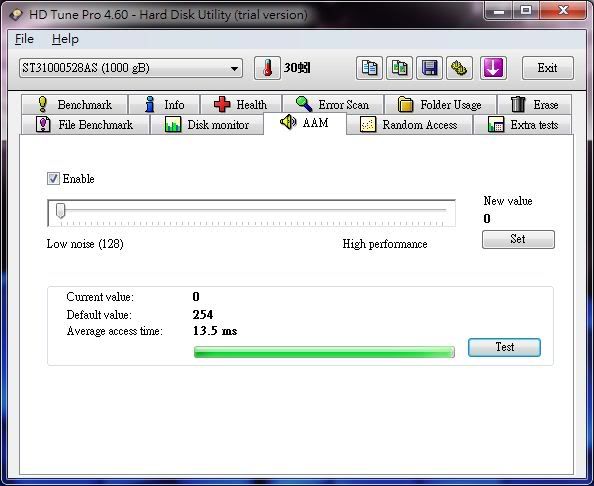Click the Set button

tap(518, 239)
